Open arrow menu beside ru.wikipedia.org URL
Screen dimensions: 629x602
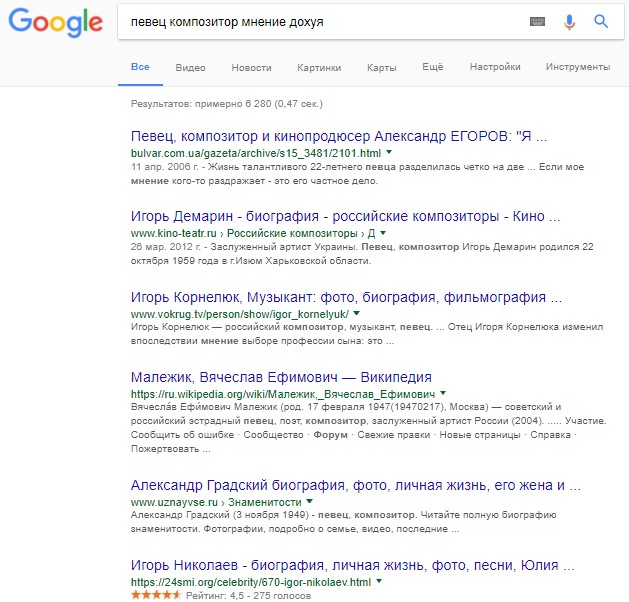443,393
